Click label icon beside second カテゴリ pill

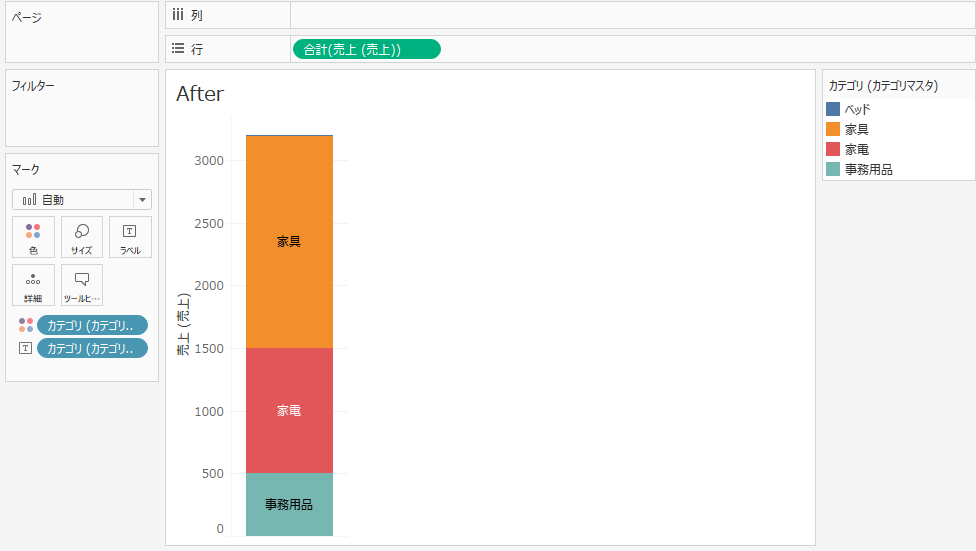click(x=26, y=348)
